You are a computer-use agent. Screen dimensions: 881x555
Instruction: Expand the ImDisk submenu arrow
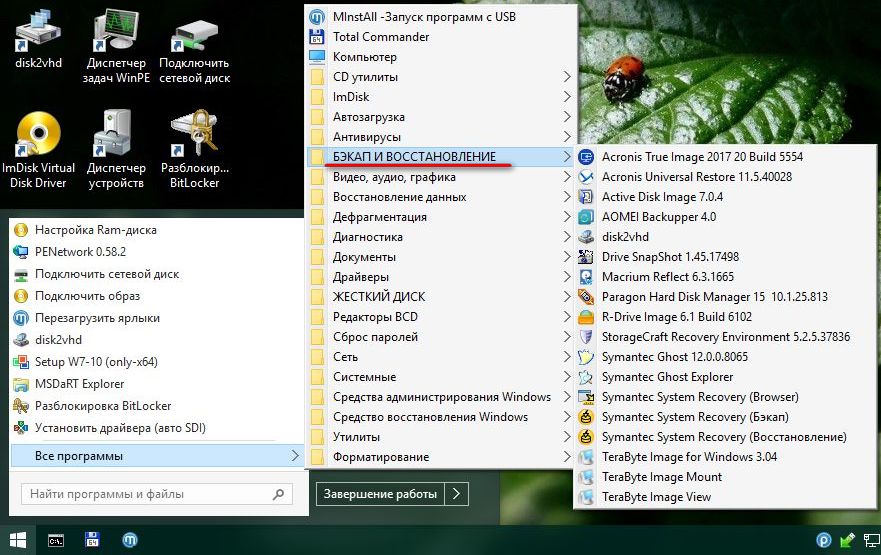click(566, 97)
